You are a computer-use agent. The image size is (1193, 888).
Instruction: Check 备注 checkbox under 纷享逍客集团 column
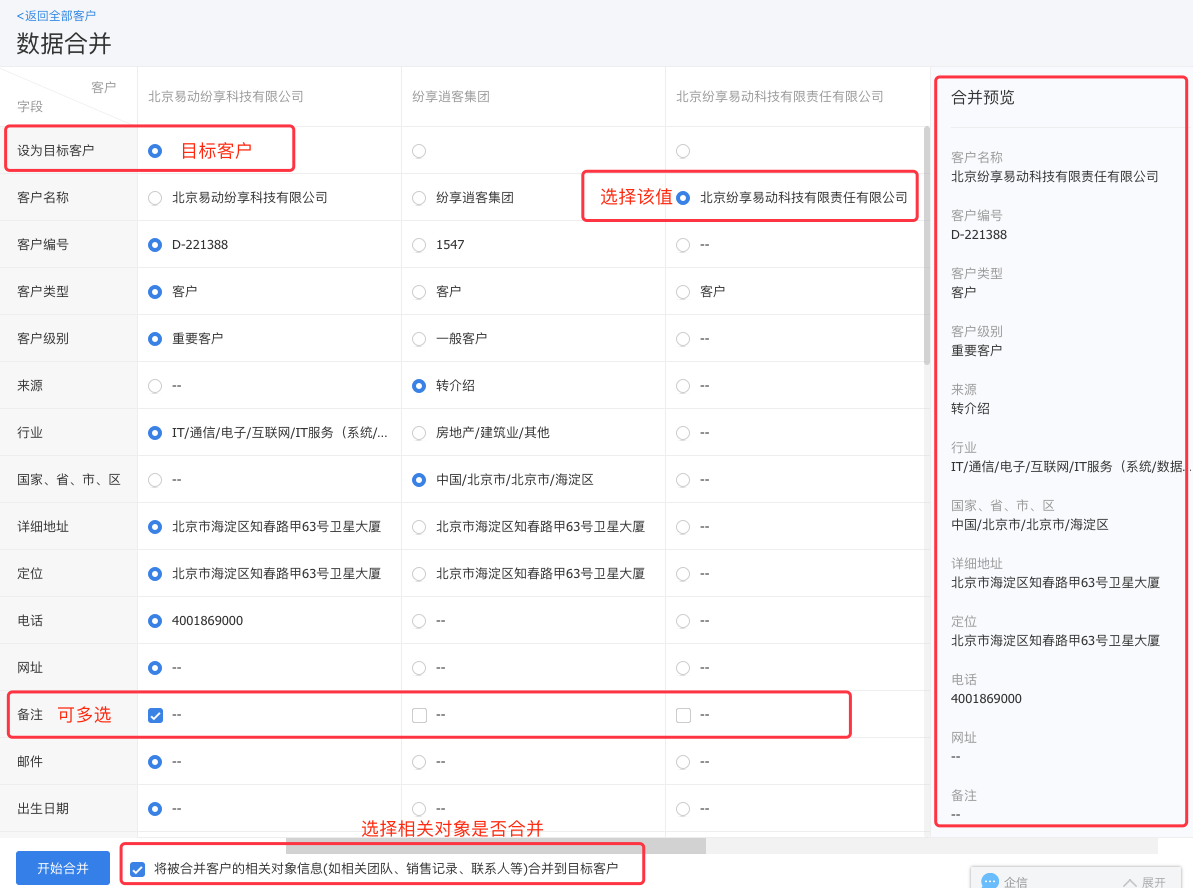[419, 715]
